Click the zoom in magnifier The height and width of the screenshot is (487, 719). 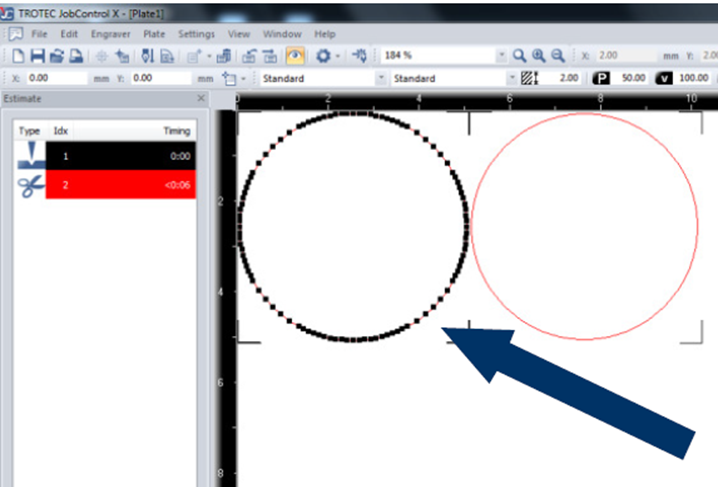click(539, 56)
